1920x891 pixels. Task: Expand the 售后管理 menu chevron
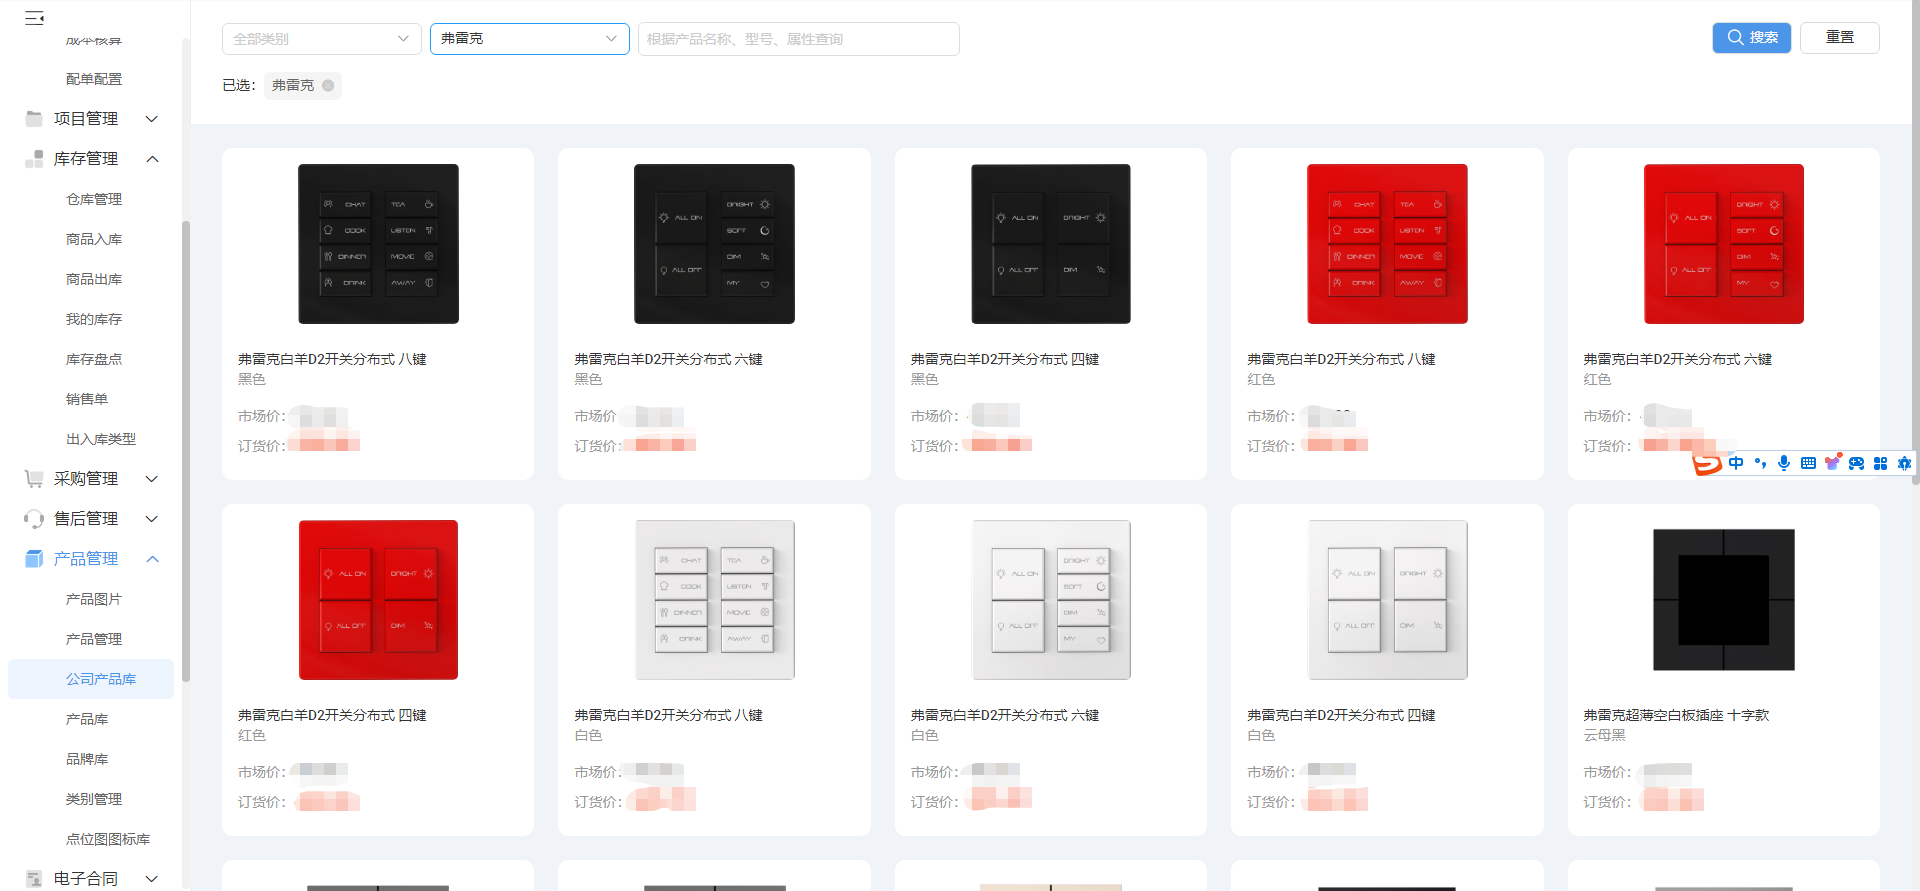click(x=152, y=519)
